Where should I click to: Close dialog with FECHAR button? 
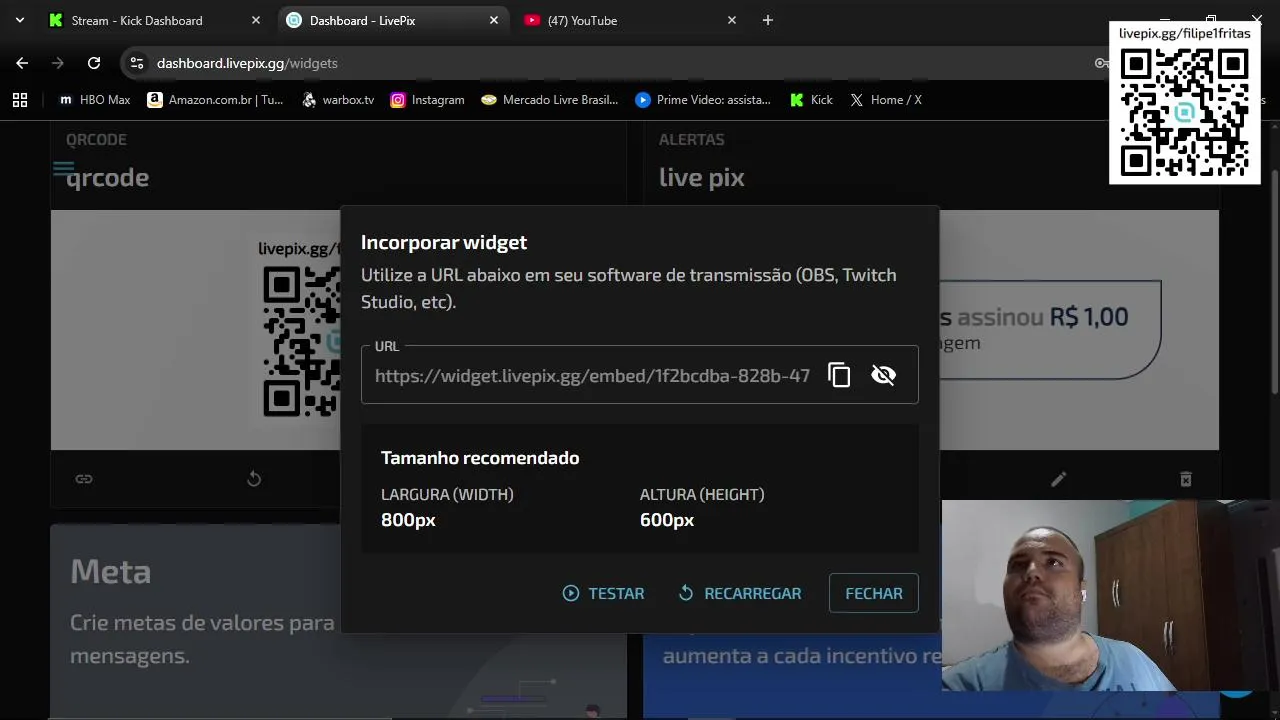click(874, 593)
